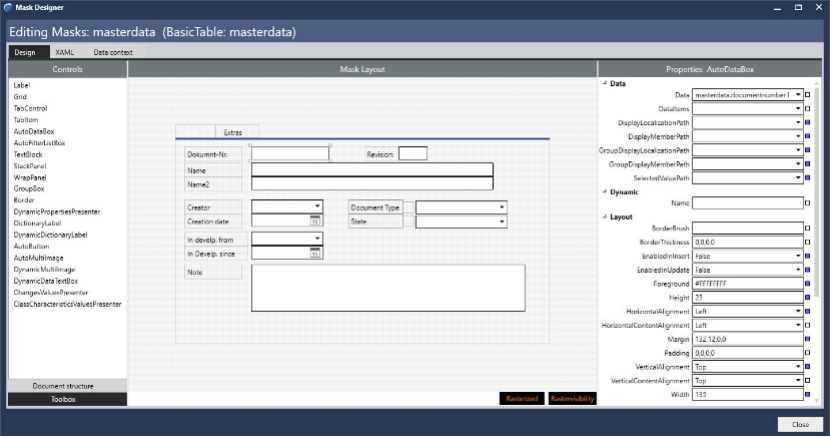Open calendar picker for Creation date field
The image size is (830, 438).
point(314,221)
